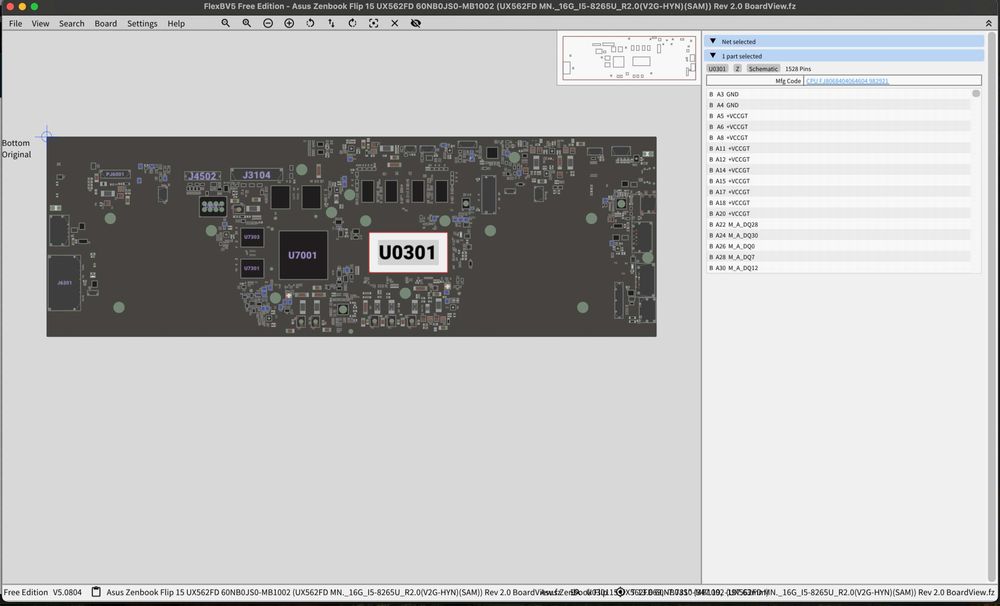The height and width of the screenshot is (606, 1000).
Task: Open the File menu
Action: [15, 23]
